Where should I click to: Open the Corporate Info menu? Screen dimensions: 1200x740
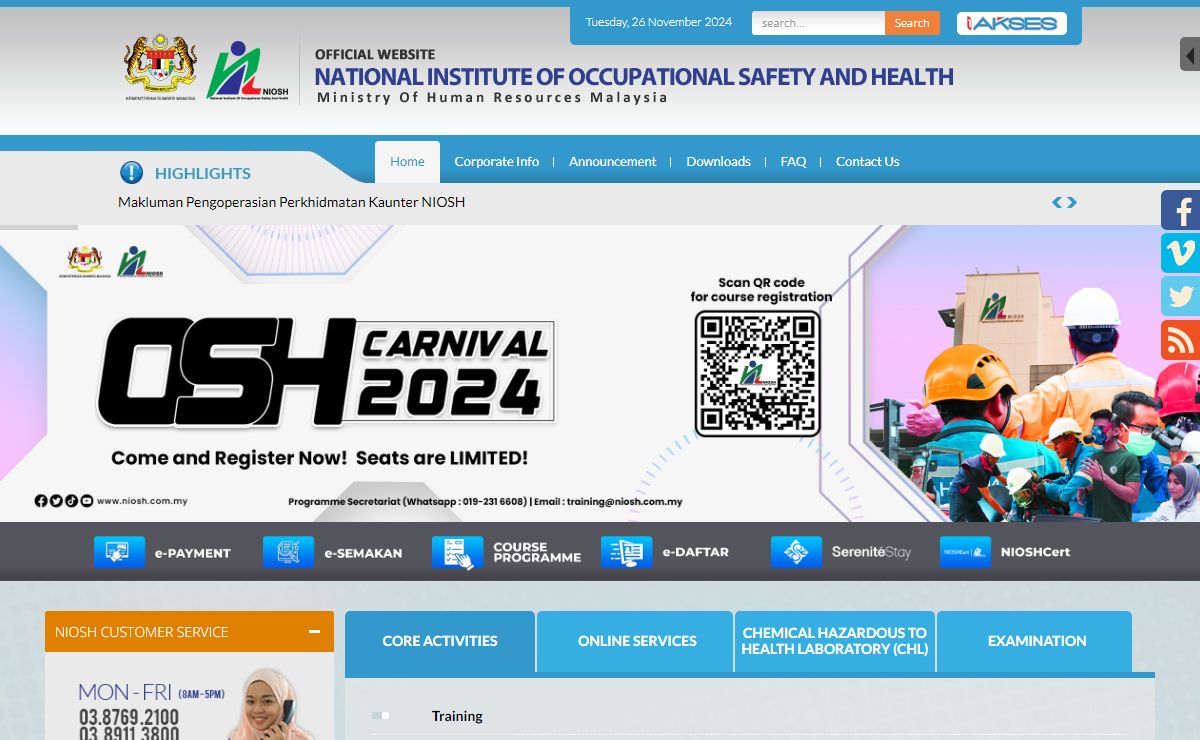point(496,162)
